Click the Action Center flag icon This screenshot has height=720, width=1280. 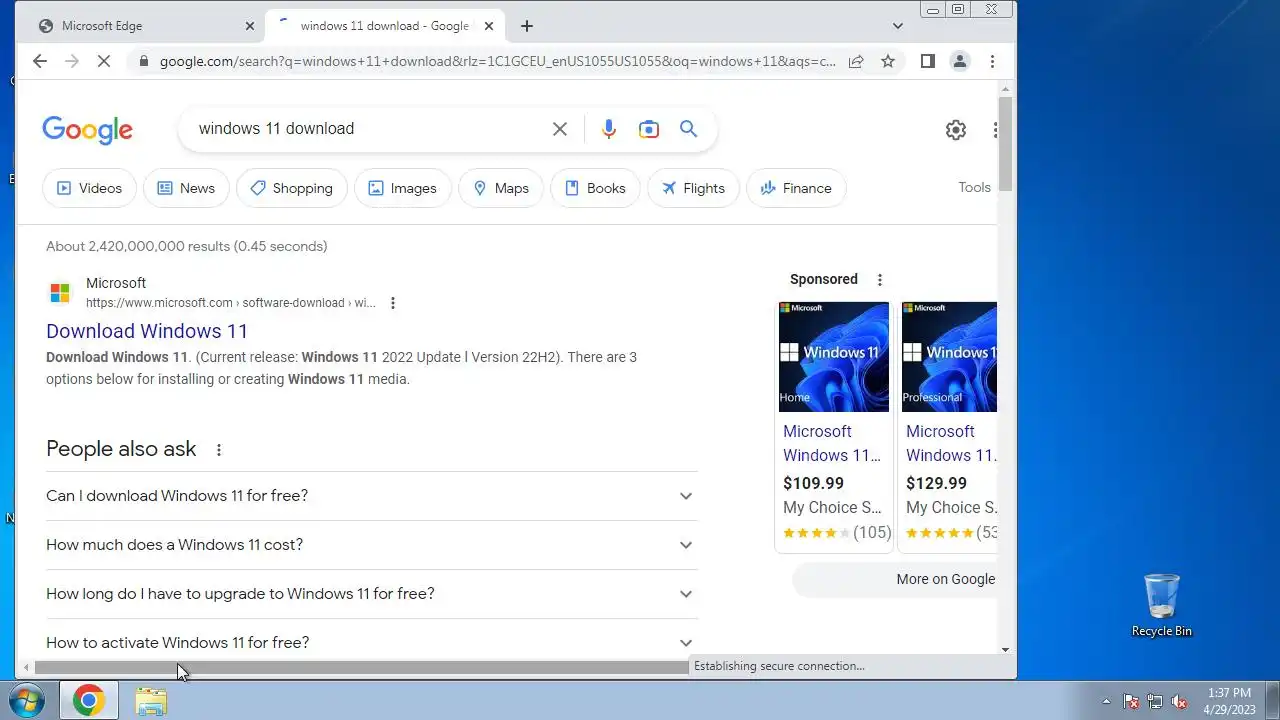[1131, 702]
